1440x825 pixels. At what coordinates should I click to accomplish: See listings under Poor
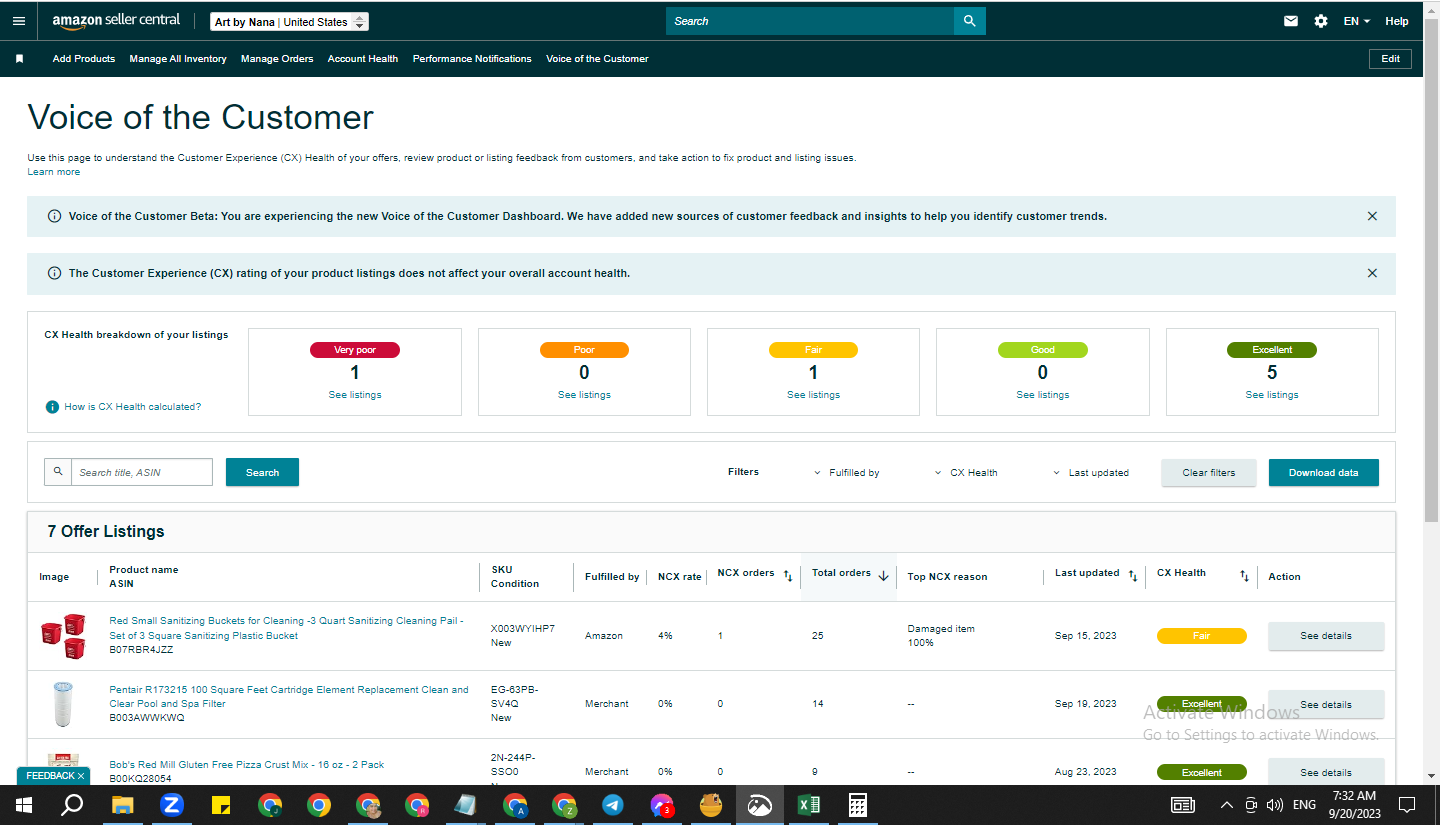(x=584, y=395)
